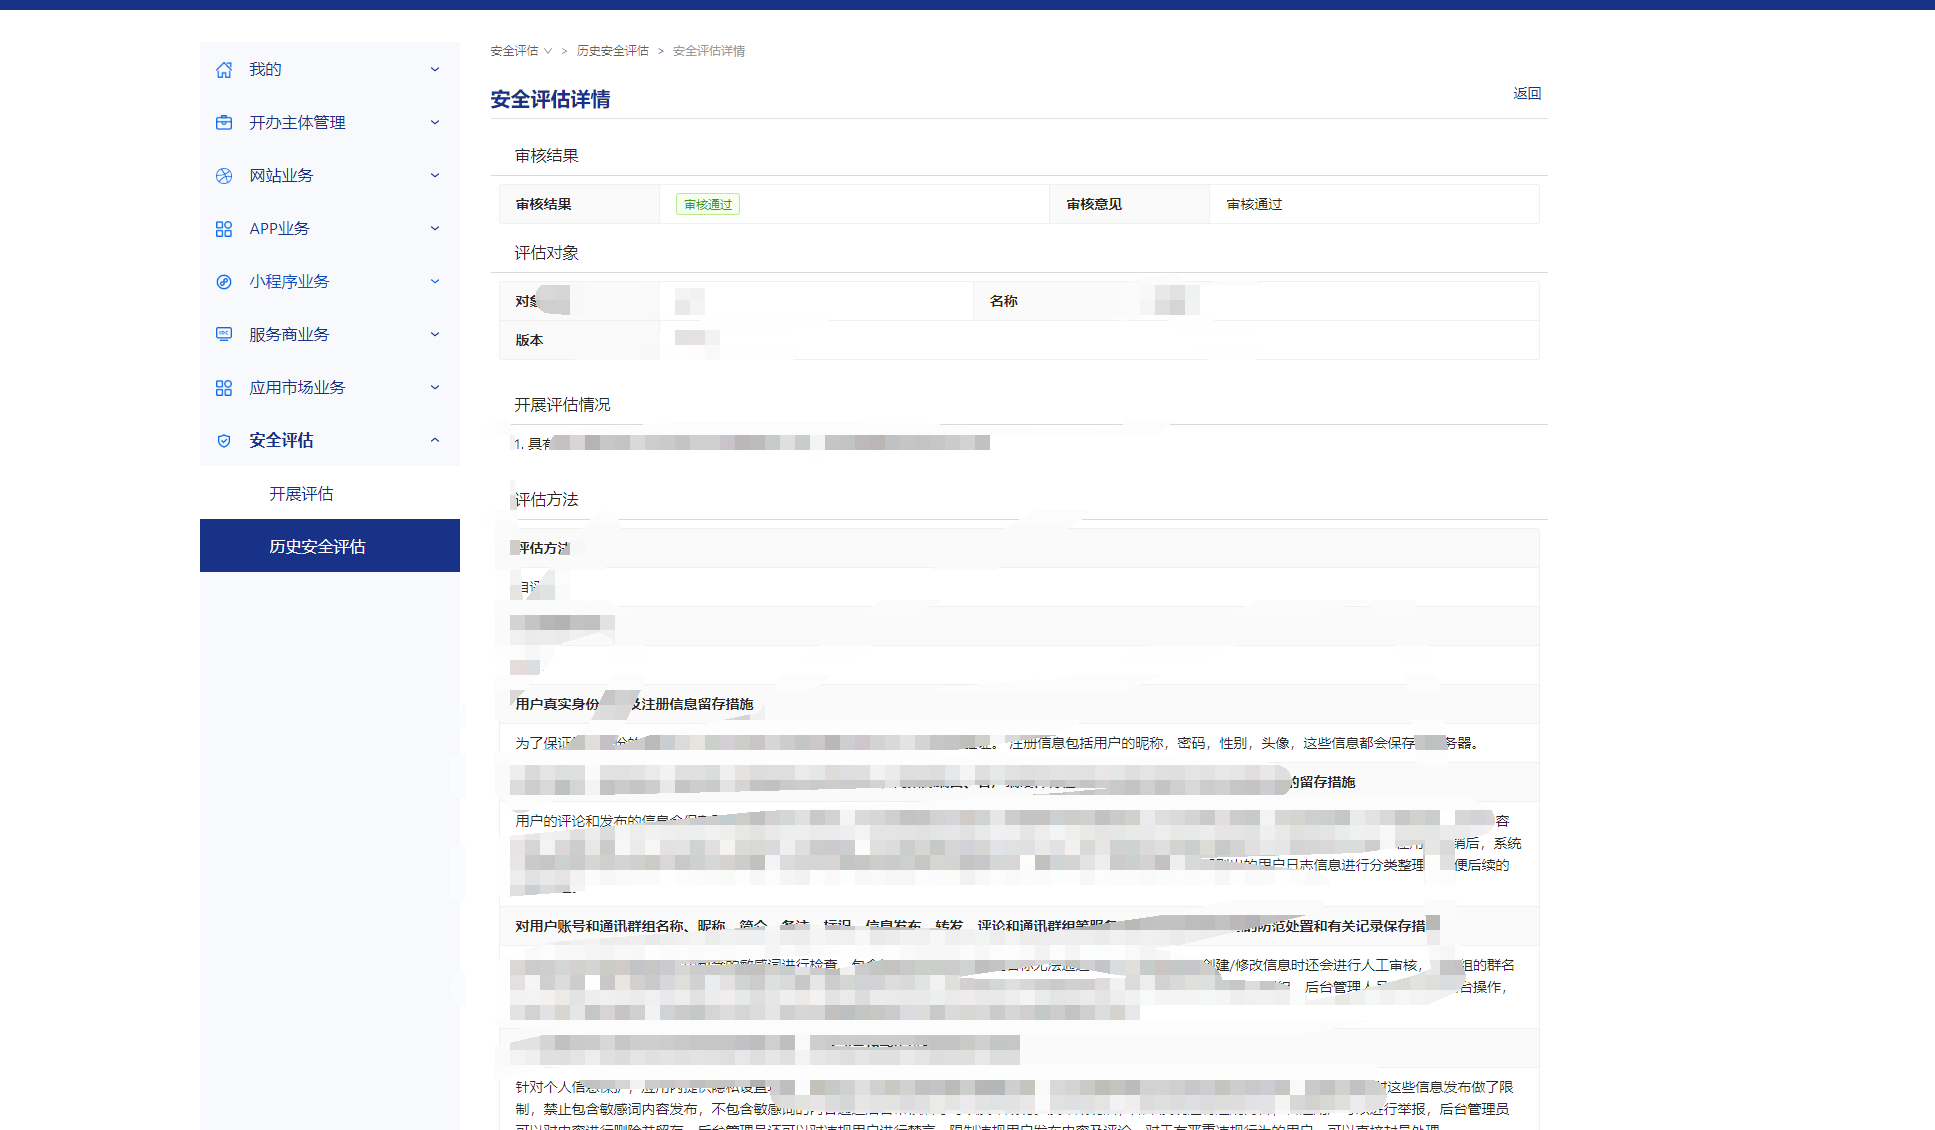Click the 安全评估详情 page heading

(550, 99)
